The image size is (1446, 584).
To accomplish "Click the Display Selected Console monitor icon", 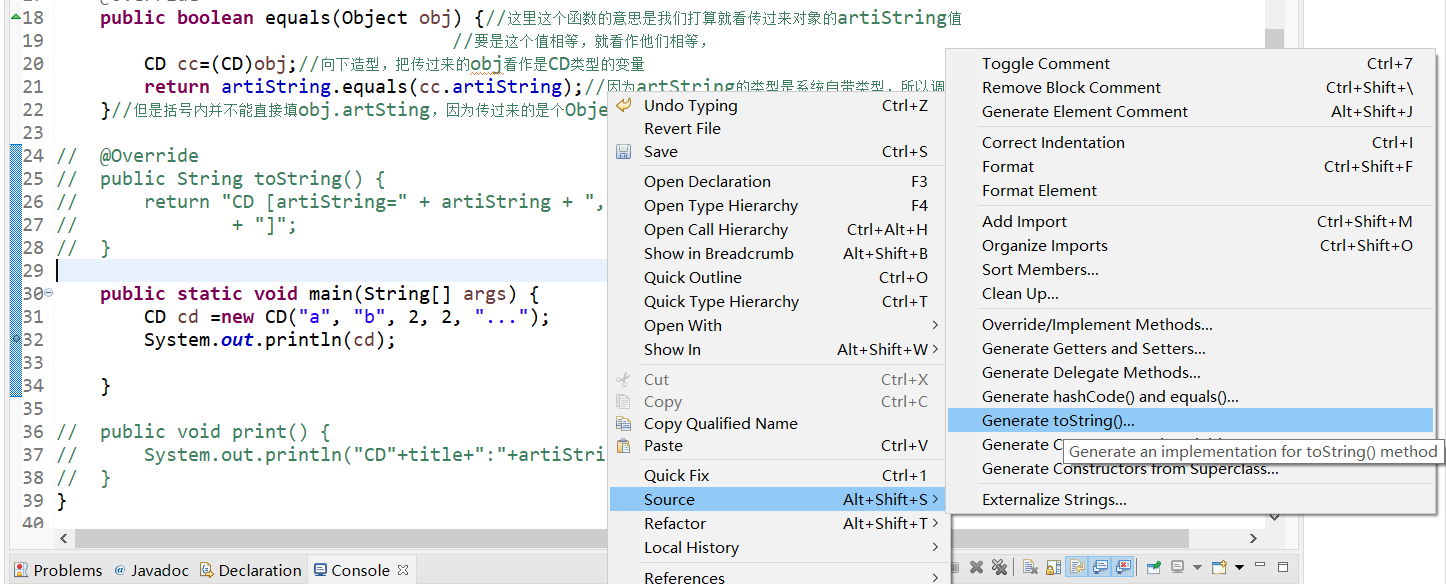I will pos(1177,568).
